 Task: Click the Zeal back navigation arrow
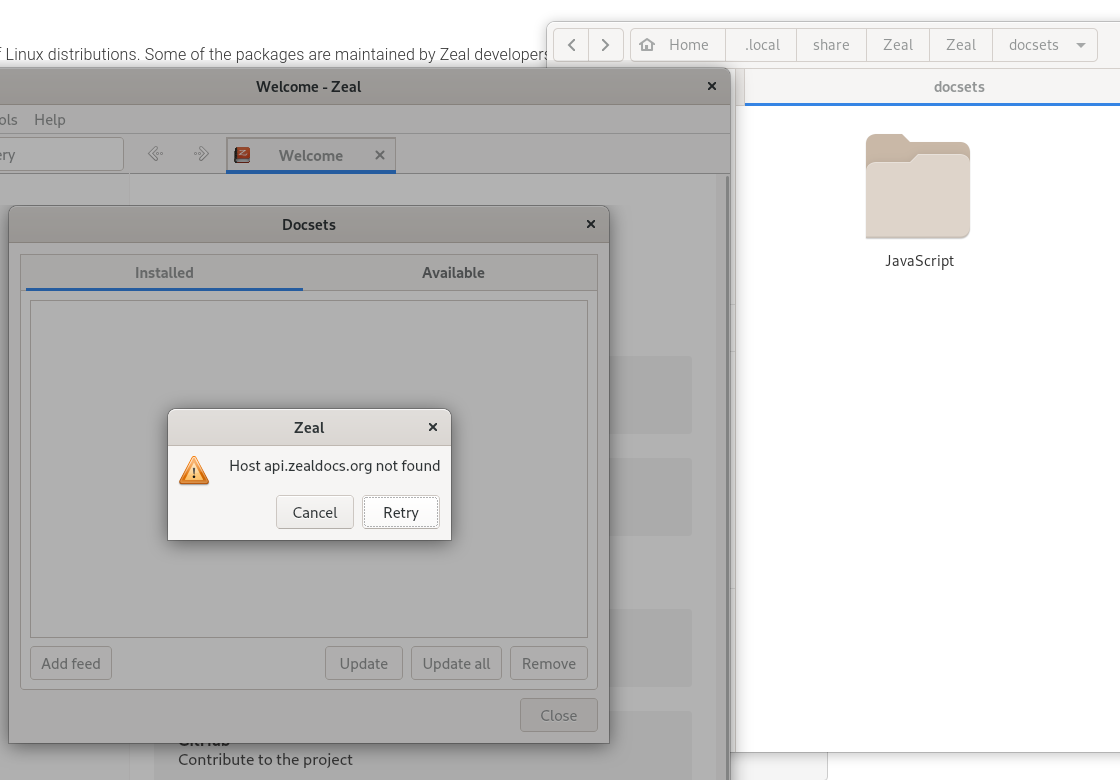155,153
